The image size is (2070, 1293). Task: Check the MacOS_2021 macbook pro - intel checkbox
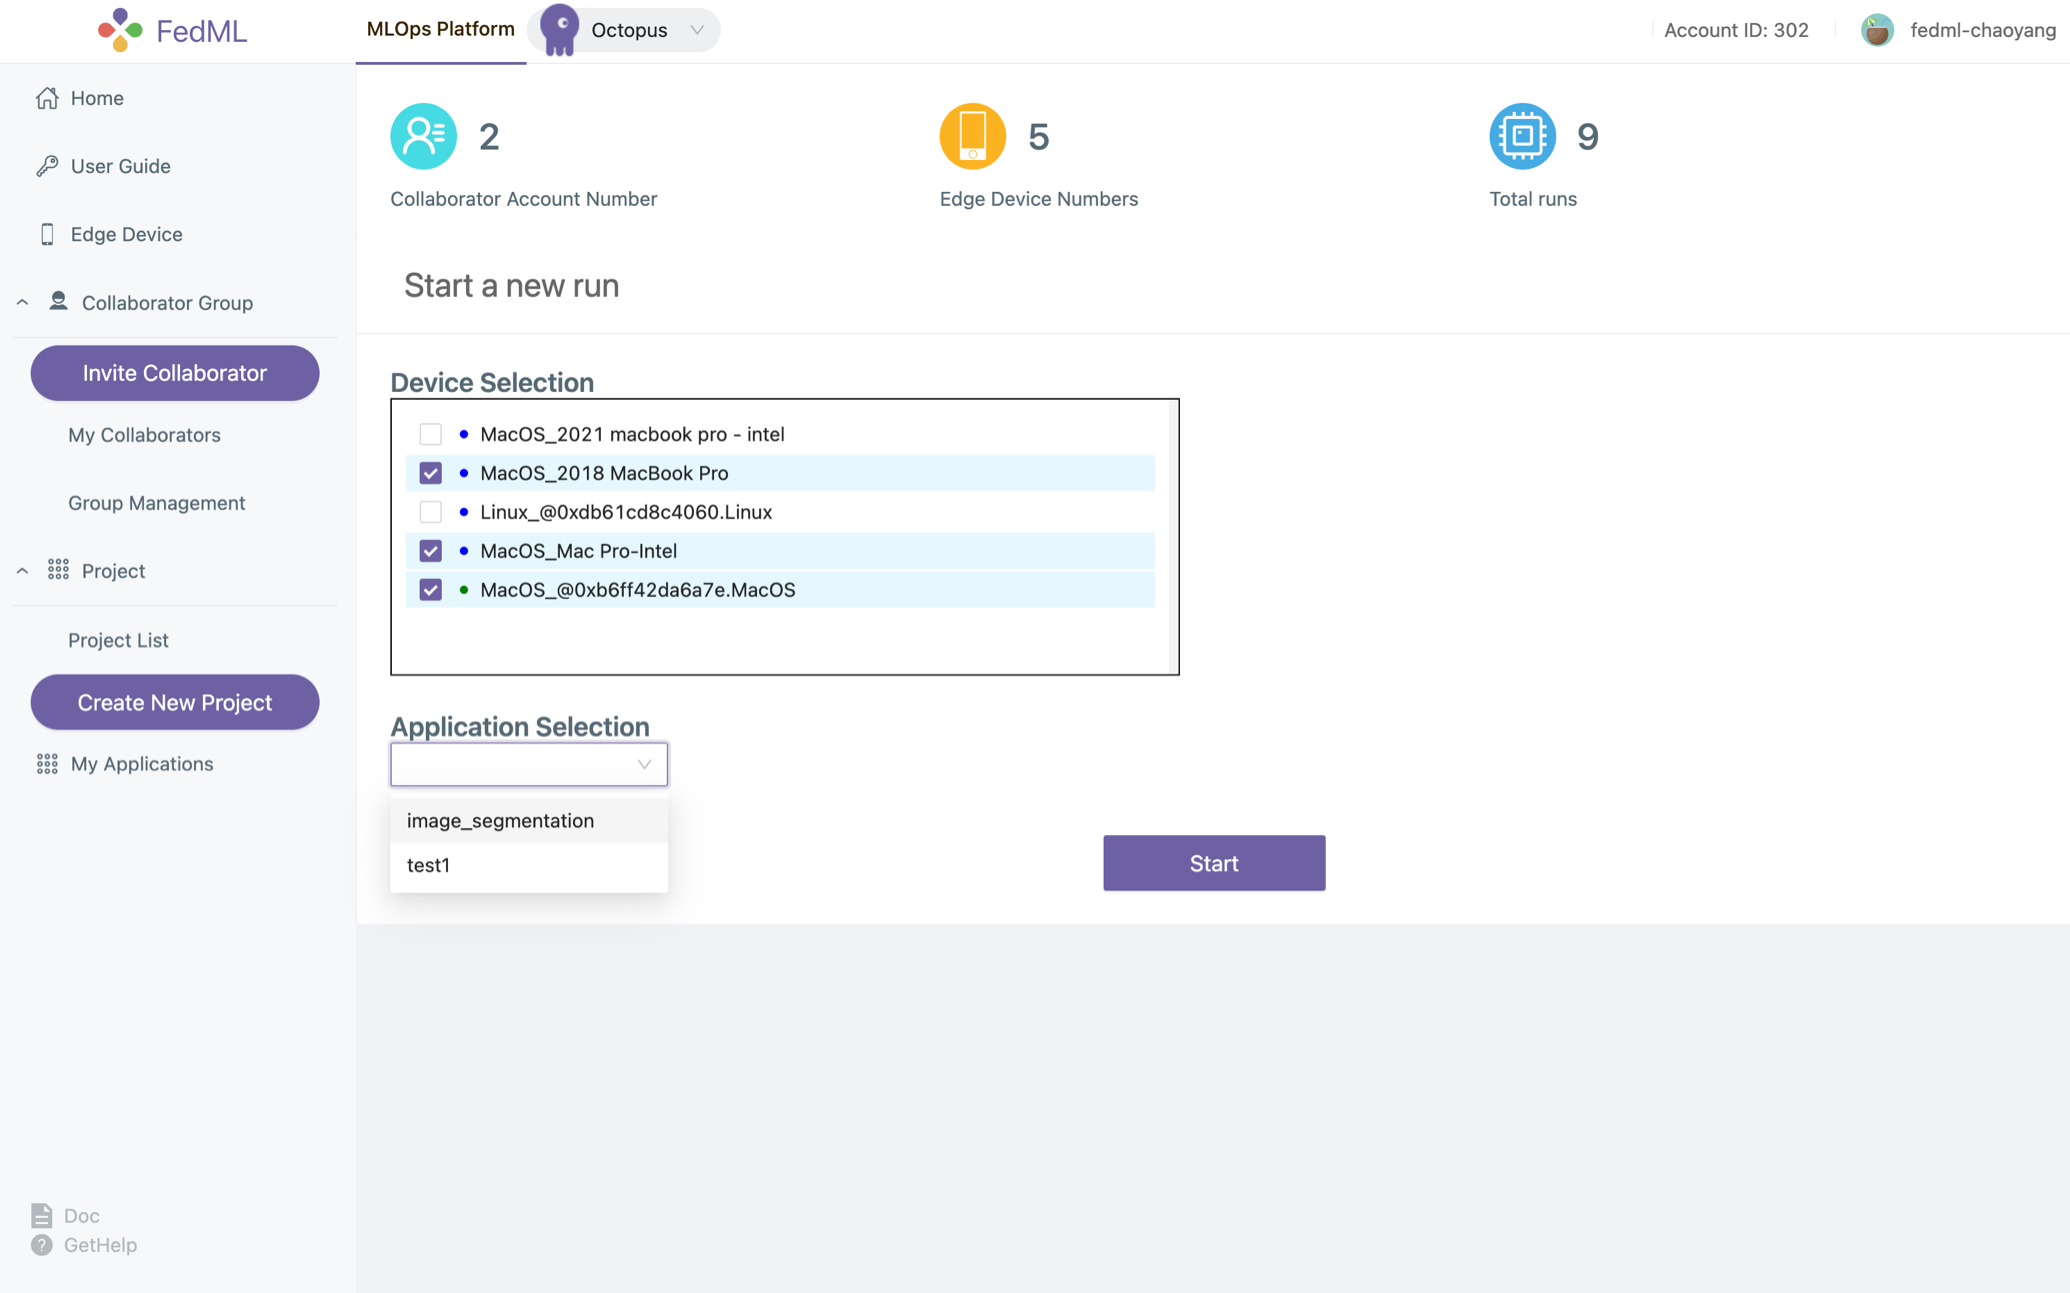(430, 434)
